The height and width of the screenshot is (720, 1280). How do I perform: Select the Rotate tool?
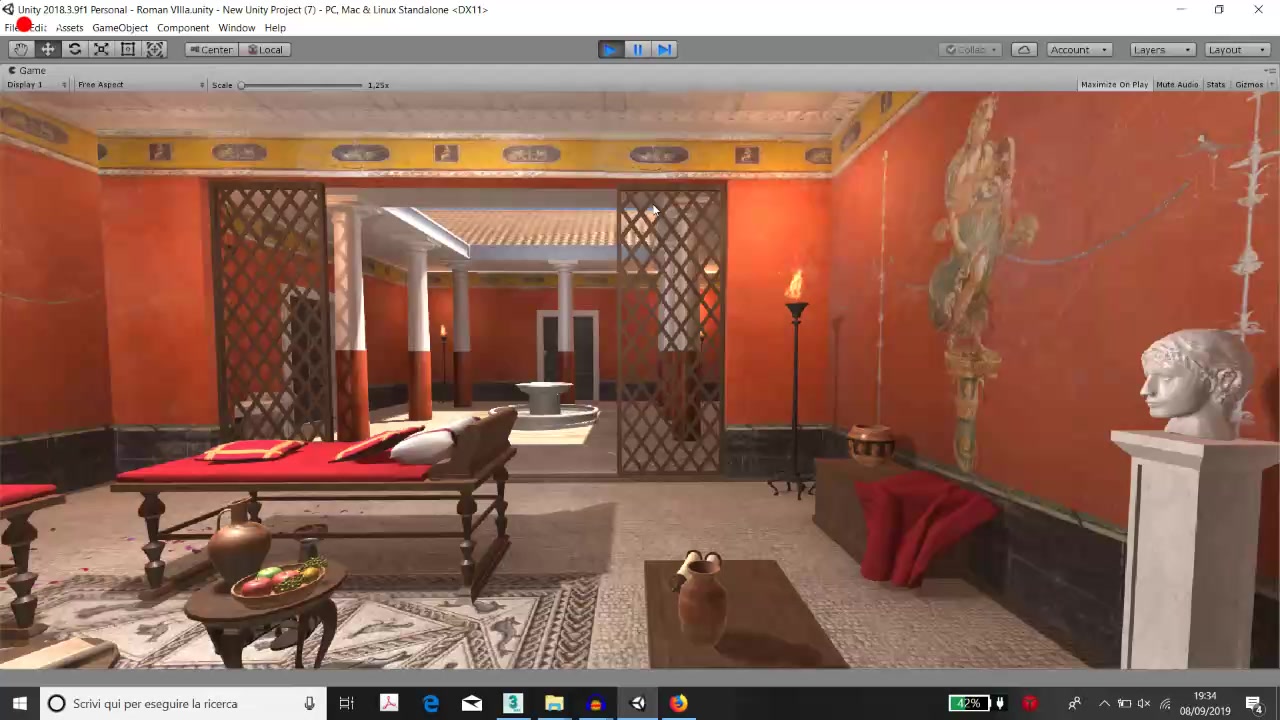click(x=74, y=49)
